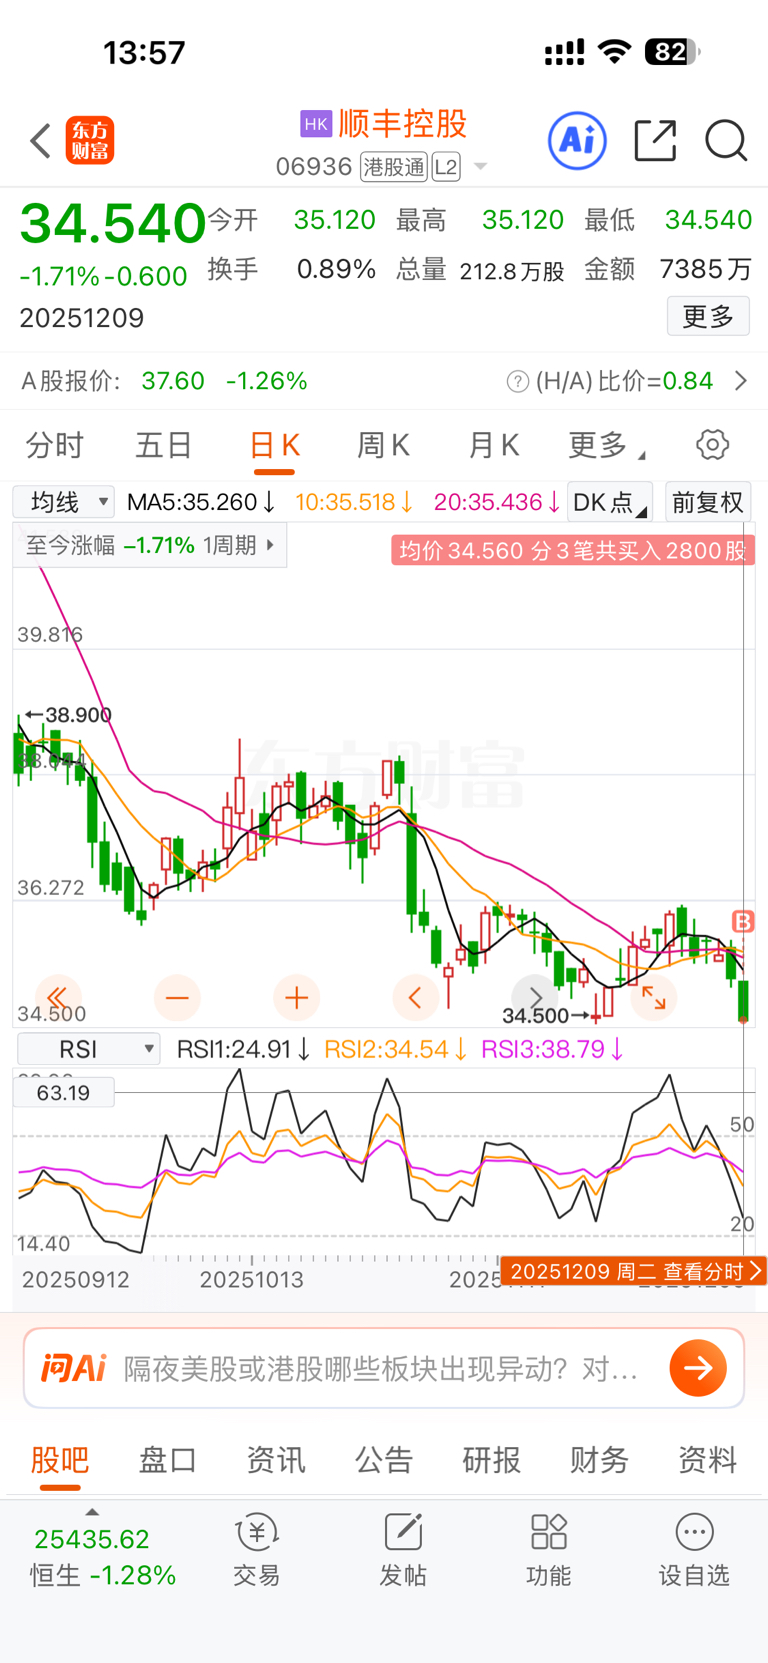
Task: Open the search magnifier icon
Action: pos(726,140)
